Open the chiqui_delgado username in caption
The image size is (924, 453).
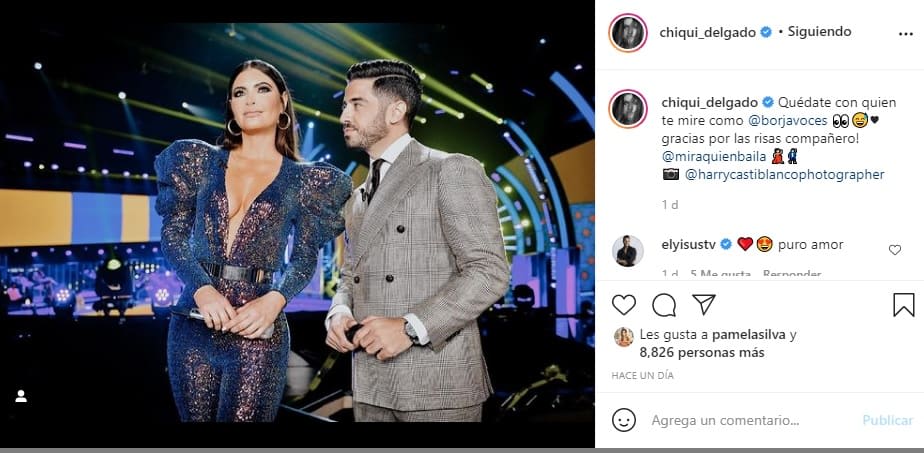(x=710, y=102)
